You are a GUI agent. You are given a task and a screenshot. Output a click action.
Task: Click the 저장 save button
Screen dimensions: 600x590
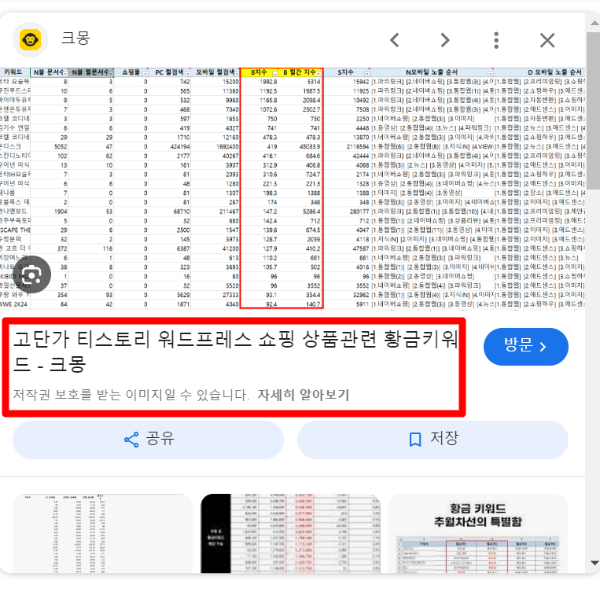pos(433,440)
